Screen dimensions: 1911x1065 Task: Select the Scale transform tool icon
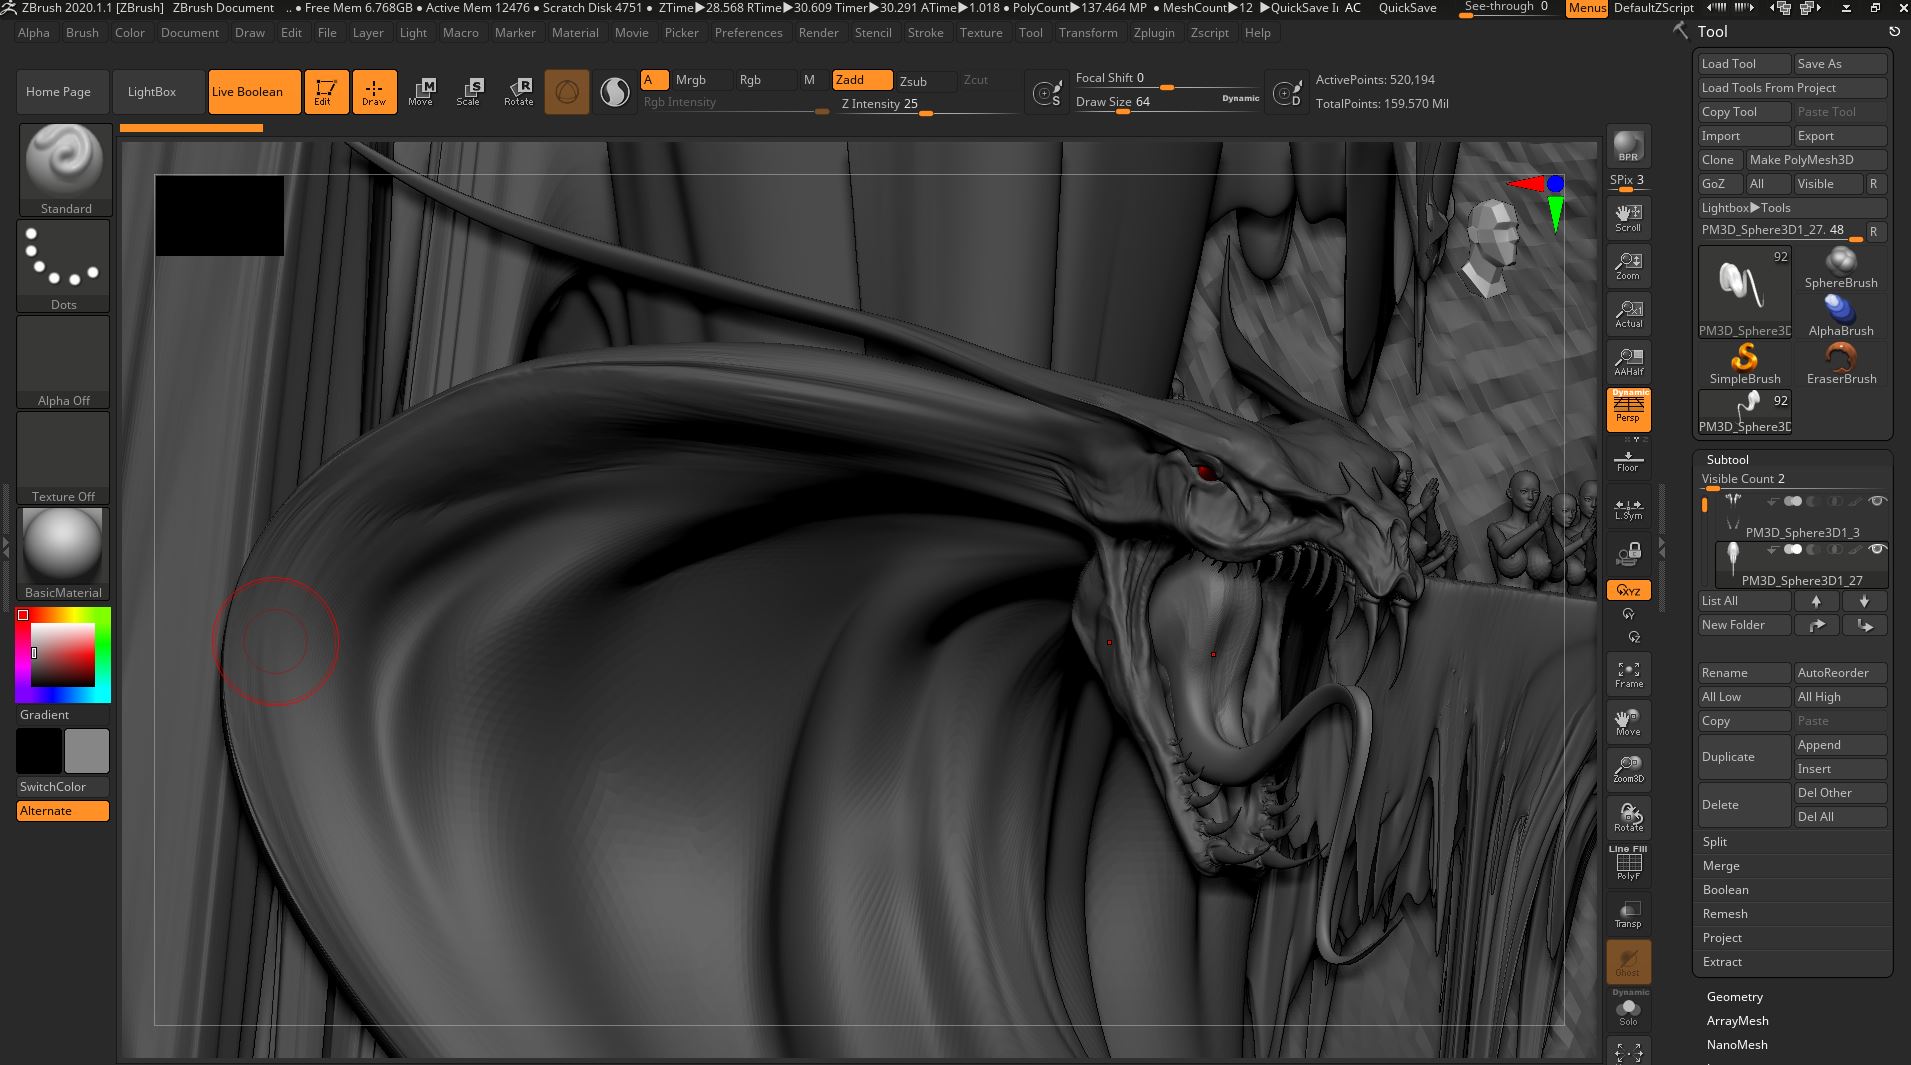coord(468,91)
